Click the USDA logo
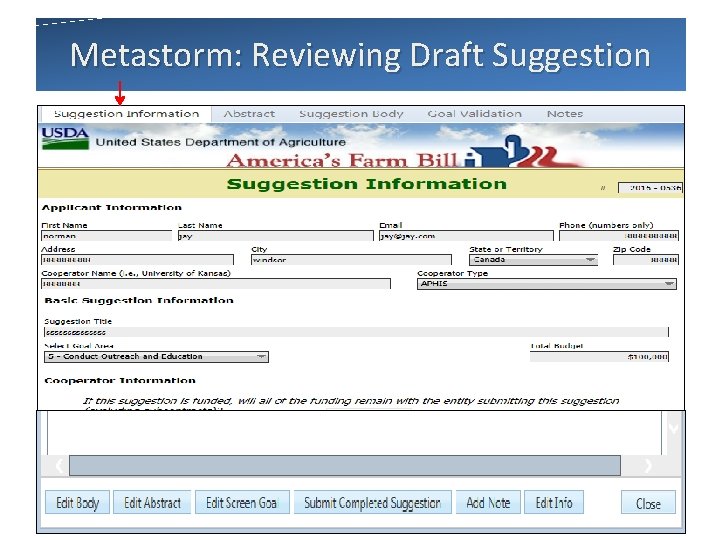The width and height of the screenshot is (720, 540). point(65,138)
